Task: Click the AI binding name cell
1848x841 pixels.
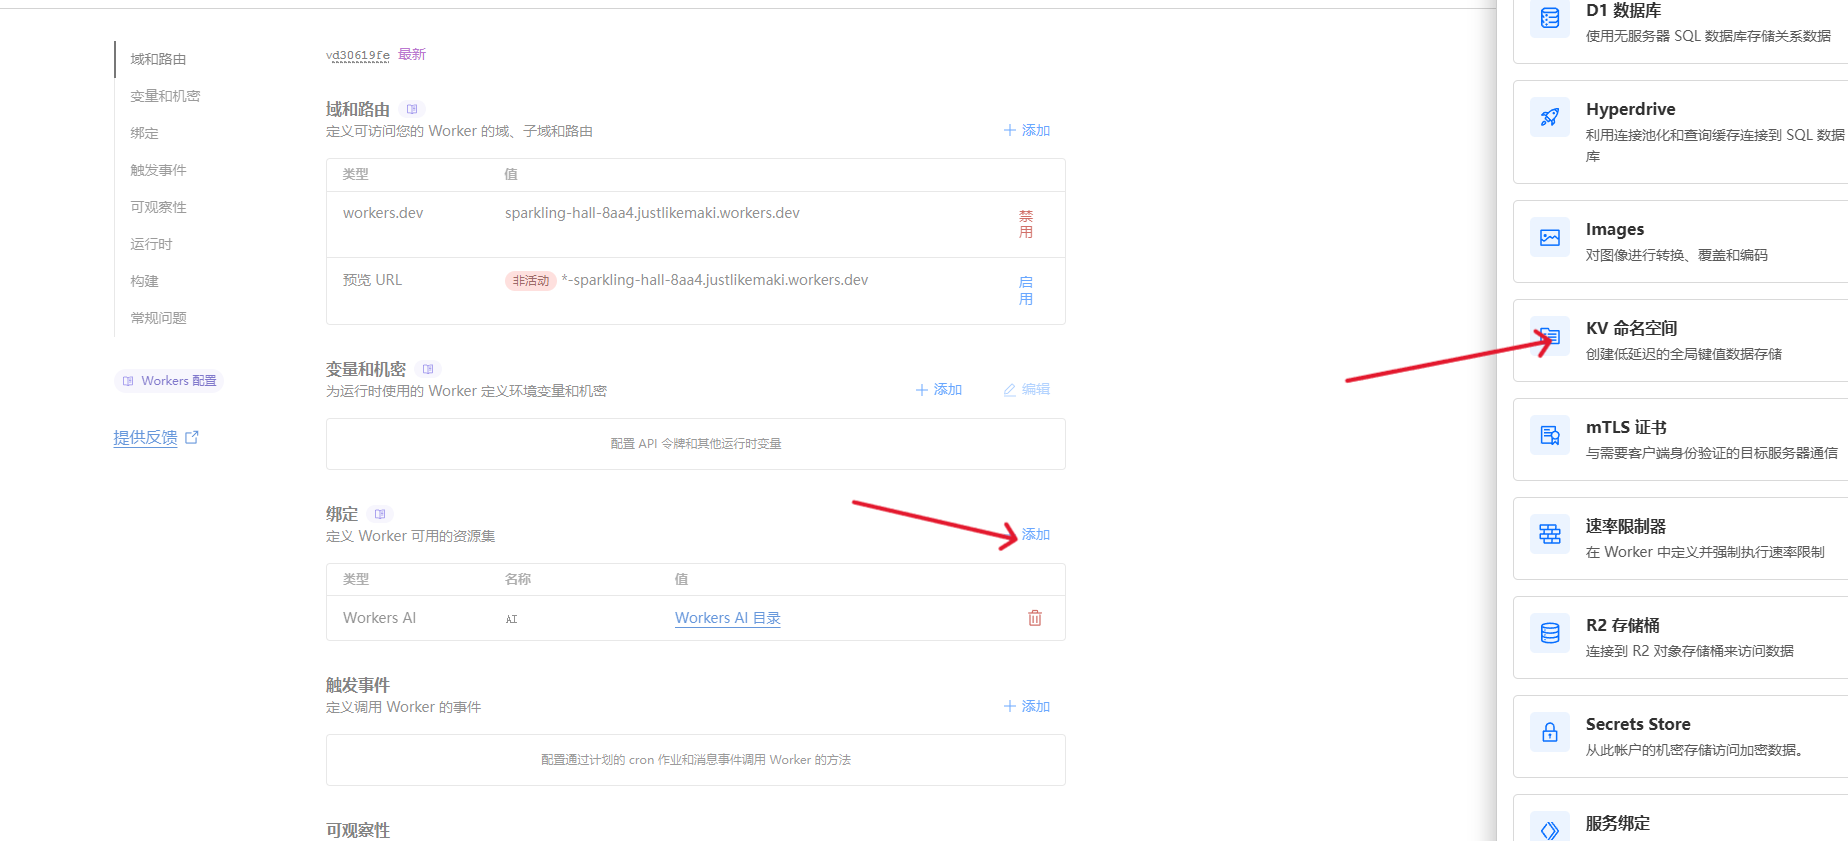Action: click(511, 619)
